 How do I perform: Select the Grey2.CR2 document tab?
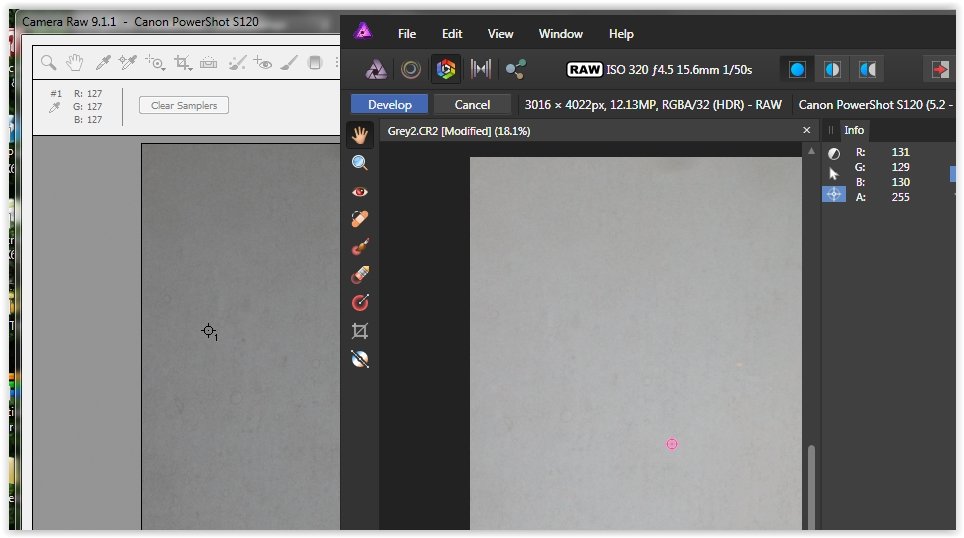tap(459, 131)
